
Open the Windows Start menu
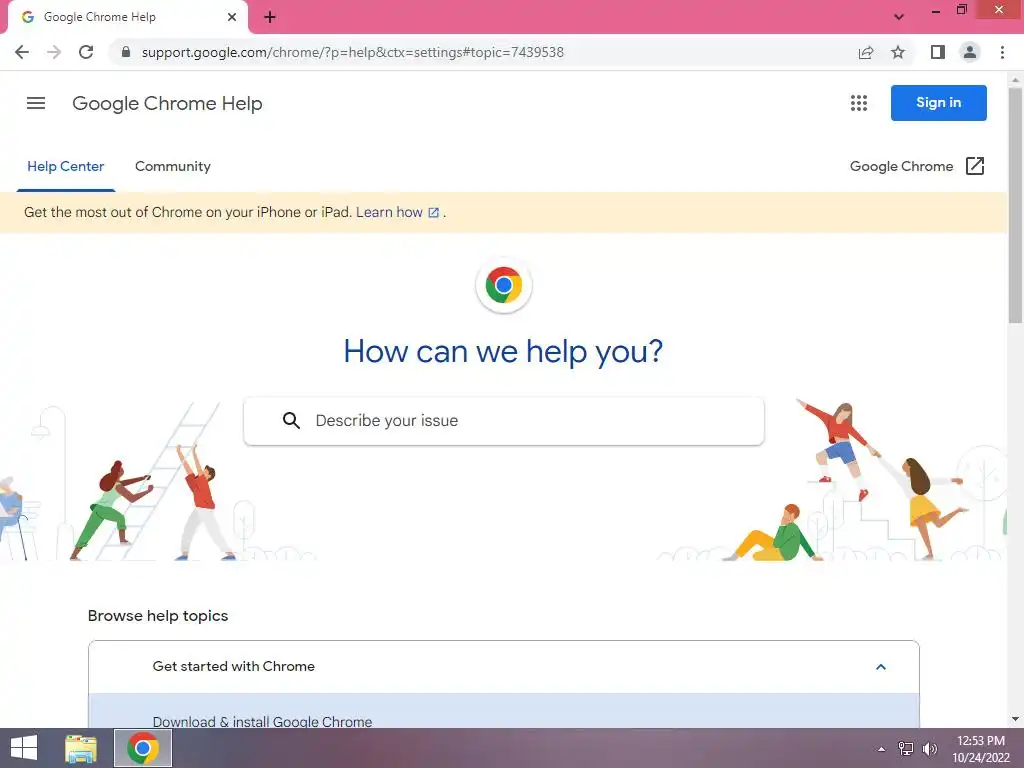[x=24, y=748]
